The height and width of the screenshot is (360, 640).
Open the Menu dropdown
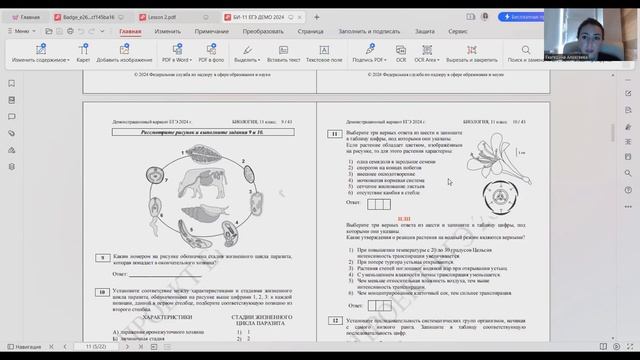pos(22,31)
